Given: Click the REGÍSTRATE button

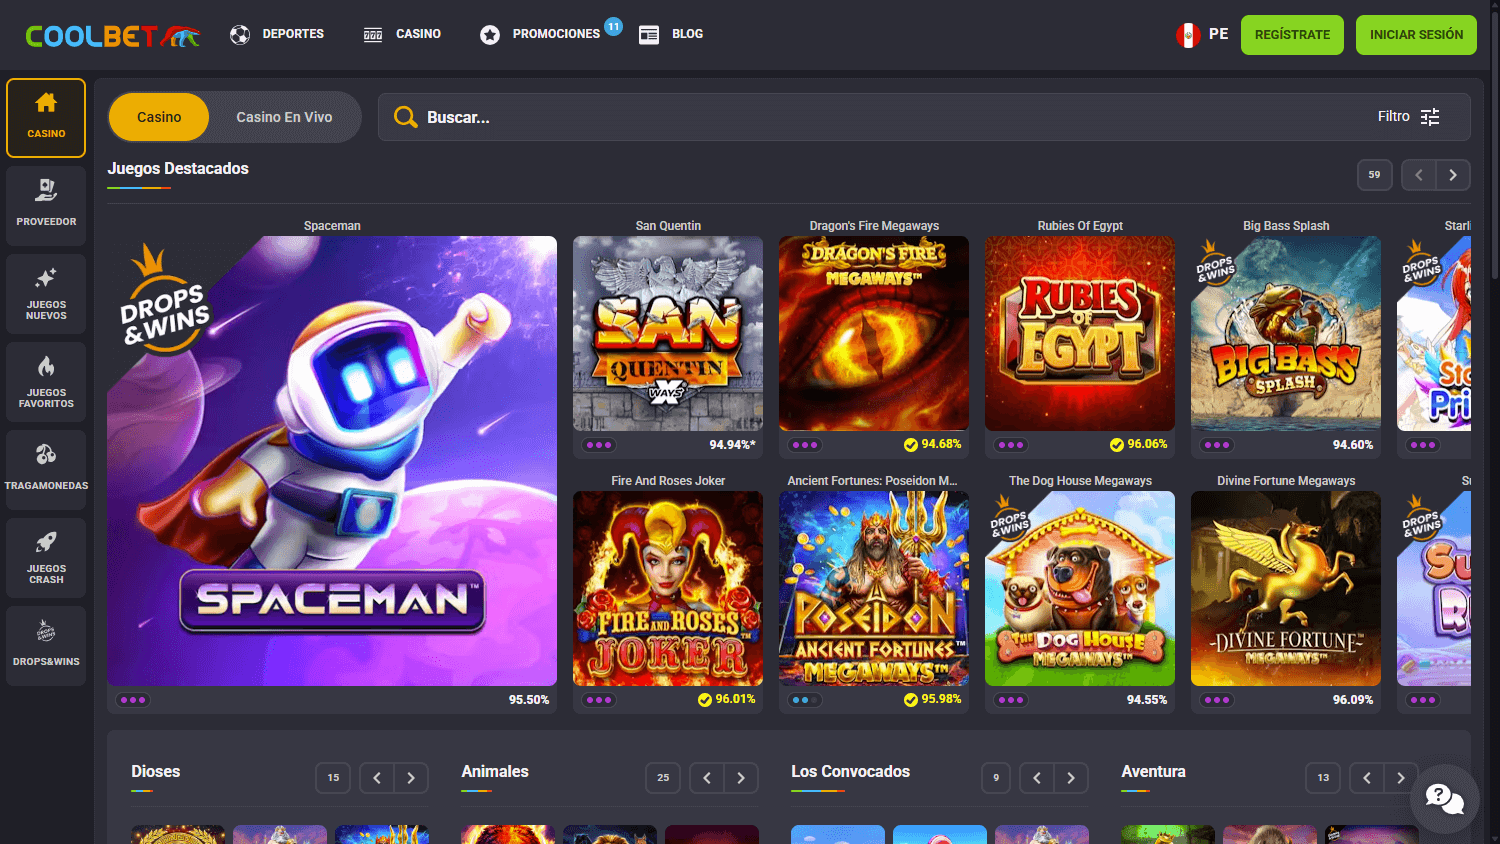Looking at the screenshot, I should [x=1292, y=33].
